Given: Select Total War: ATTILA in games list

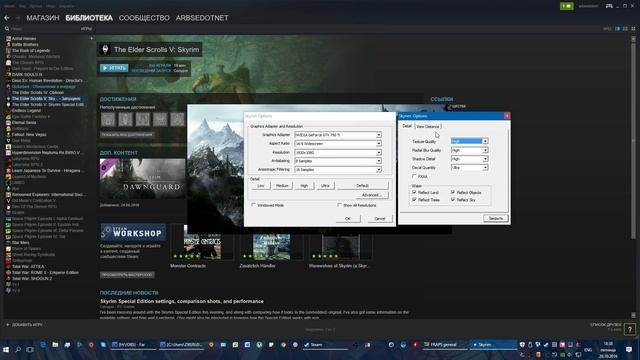Looking at the screenshot, I should click(28, 267).
